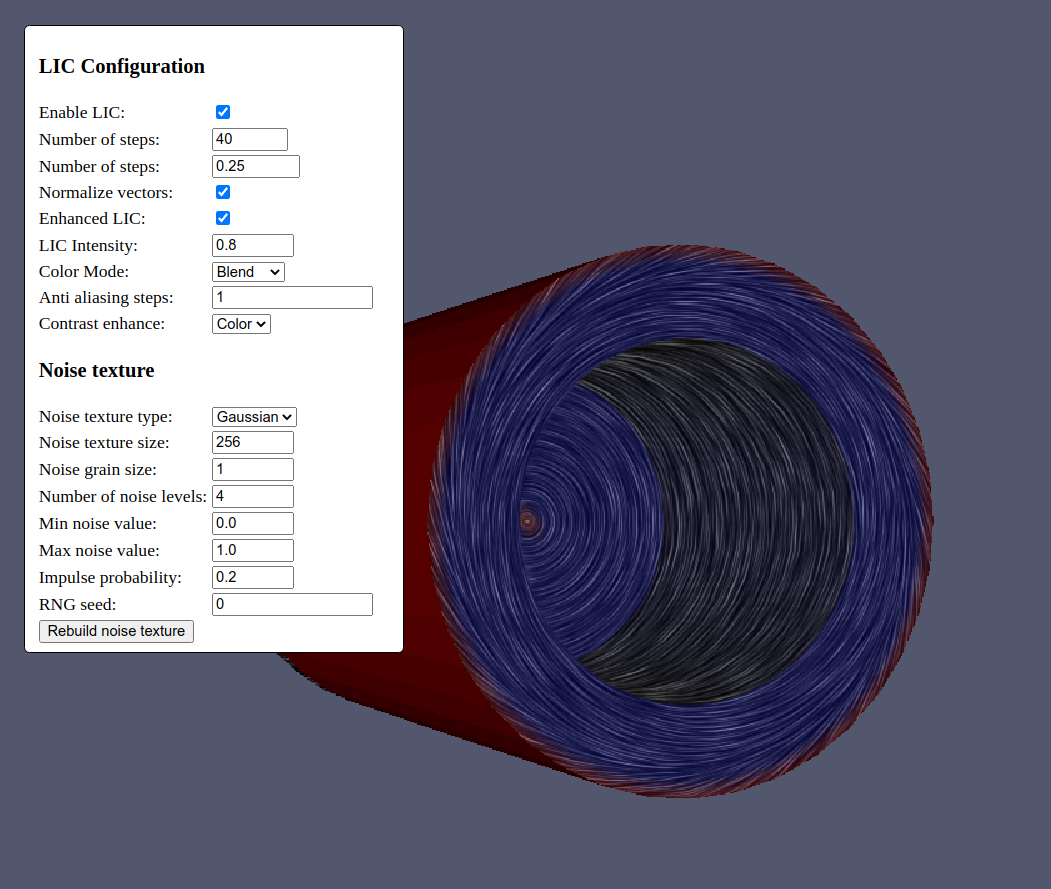
Task: Click the Number of noise levels field
Action: pos(252,496)
